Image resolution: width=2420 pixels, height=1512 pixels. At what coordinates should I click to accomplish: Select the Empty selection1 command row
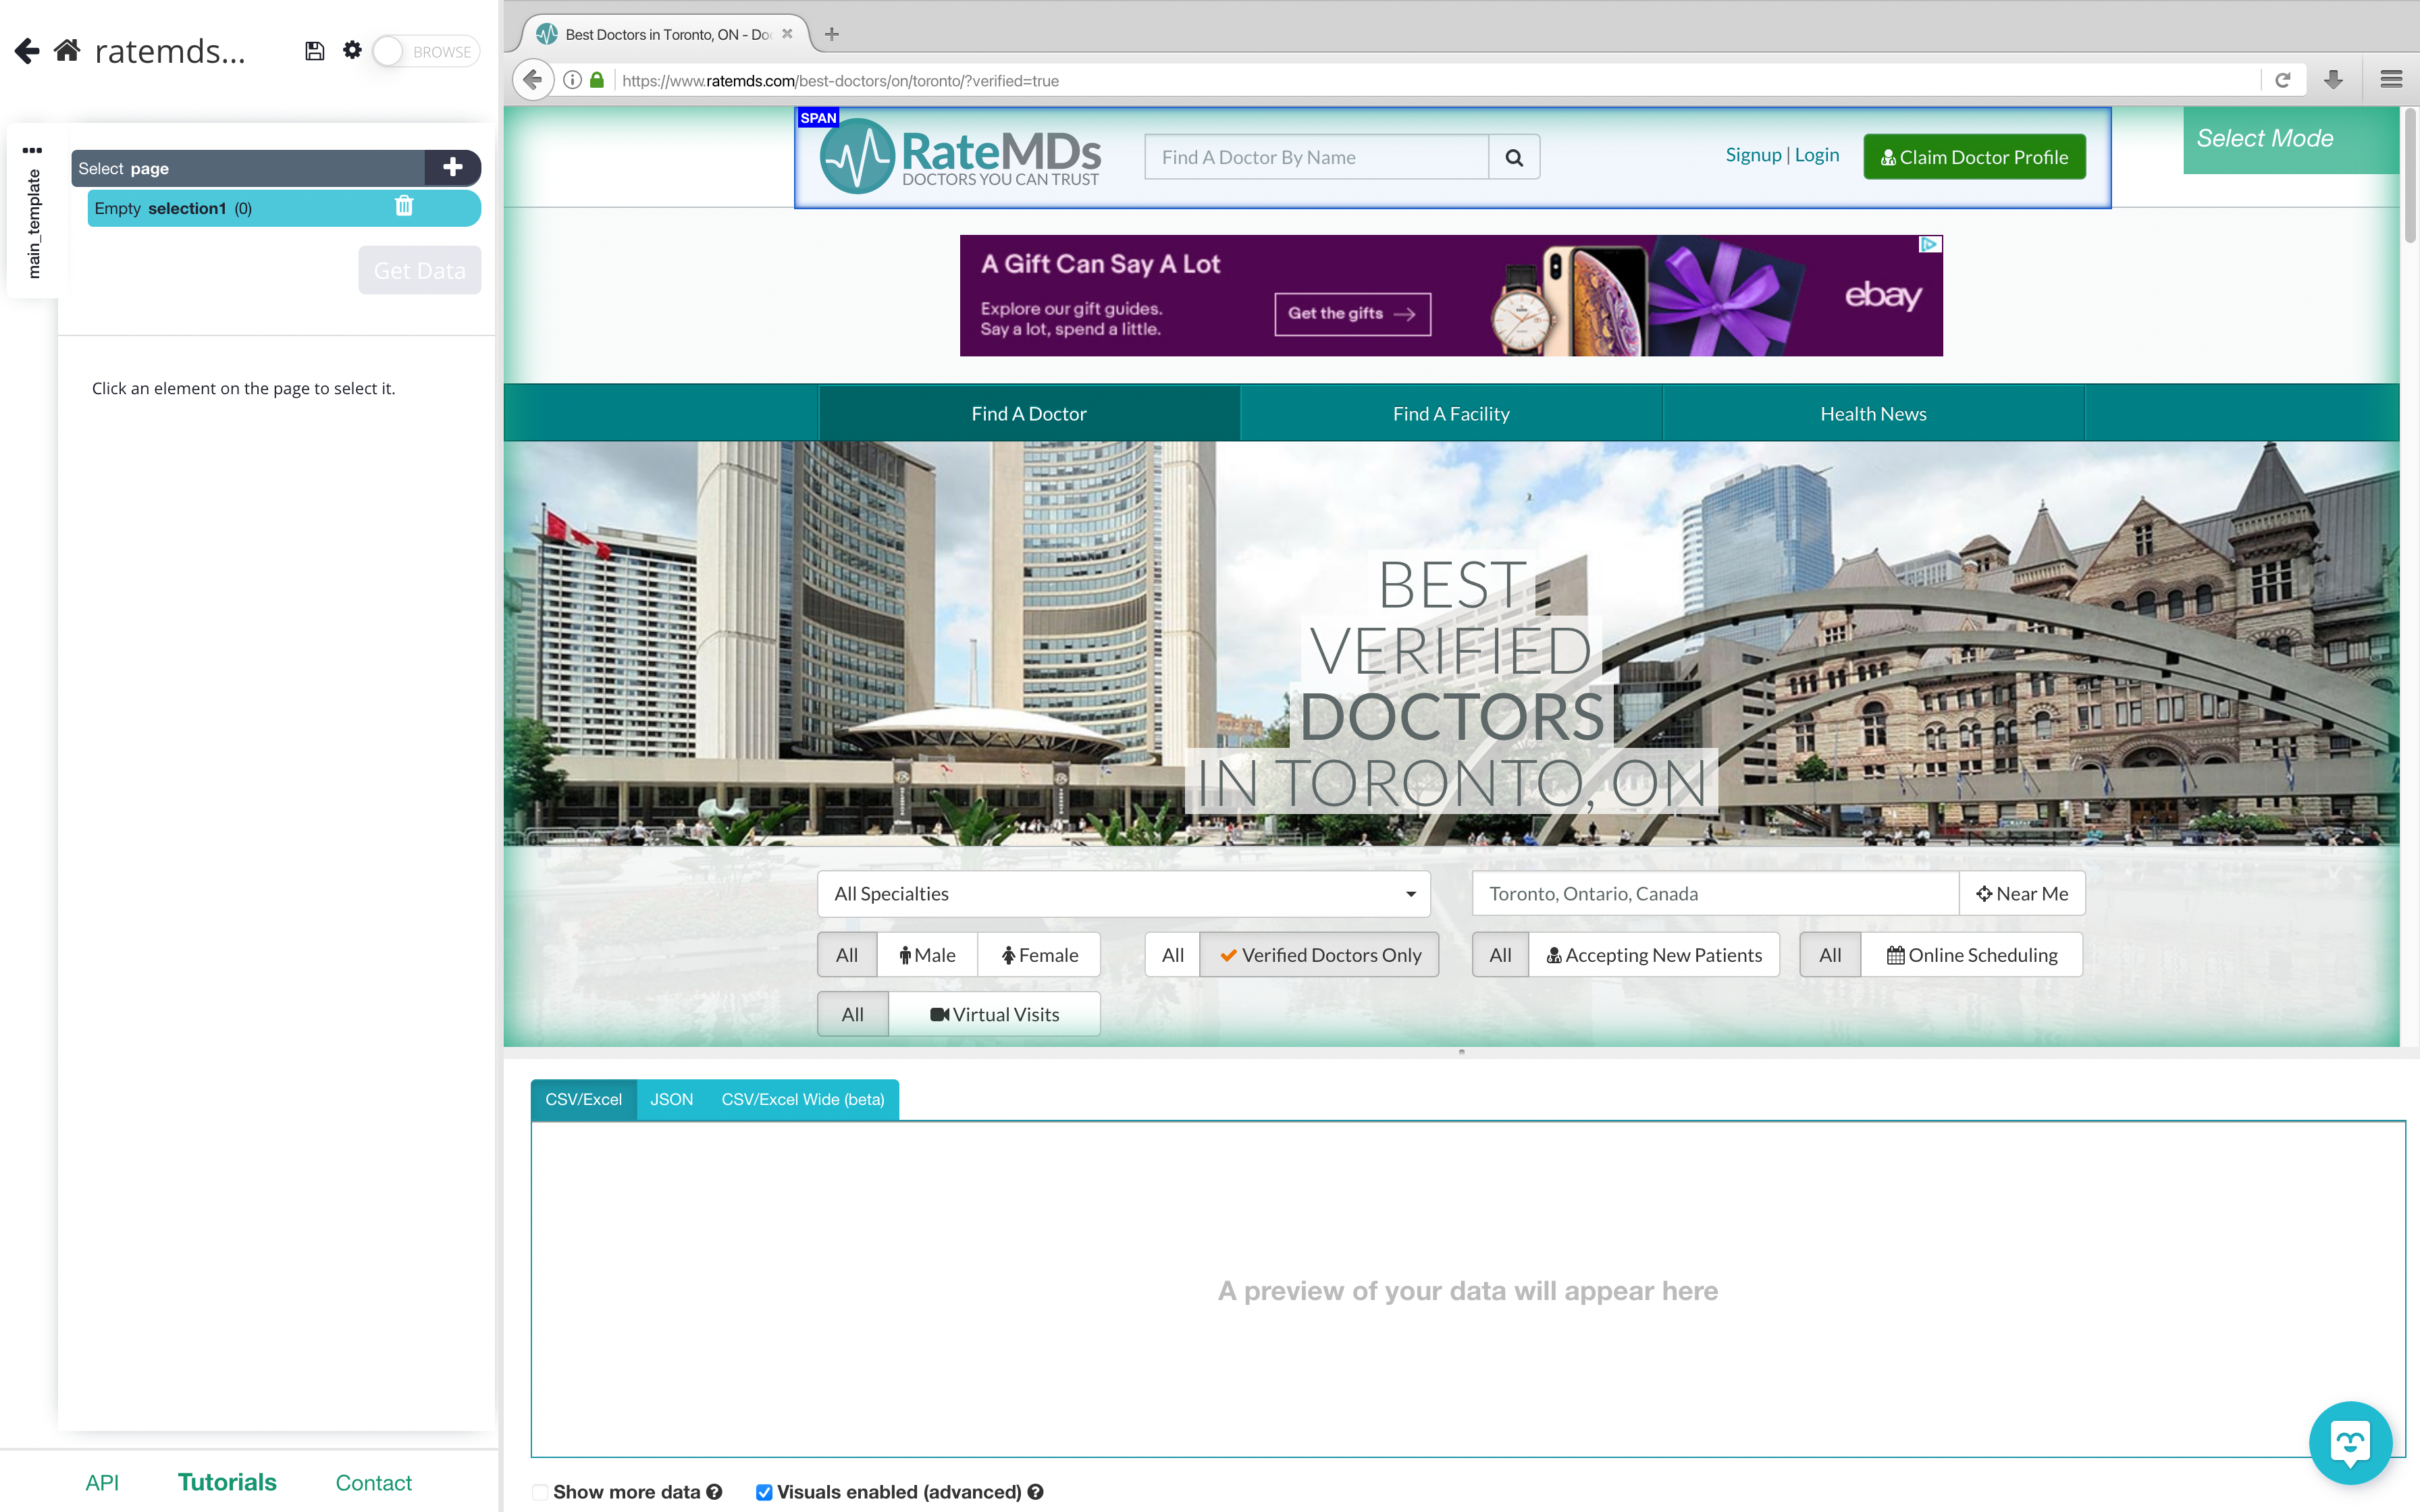(284, 208)
